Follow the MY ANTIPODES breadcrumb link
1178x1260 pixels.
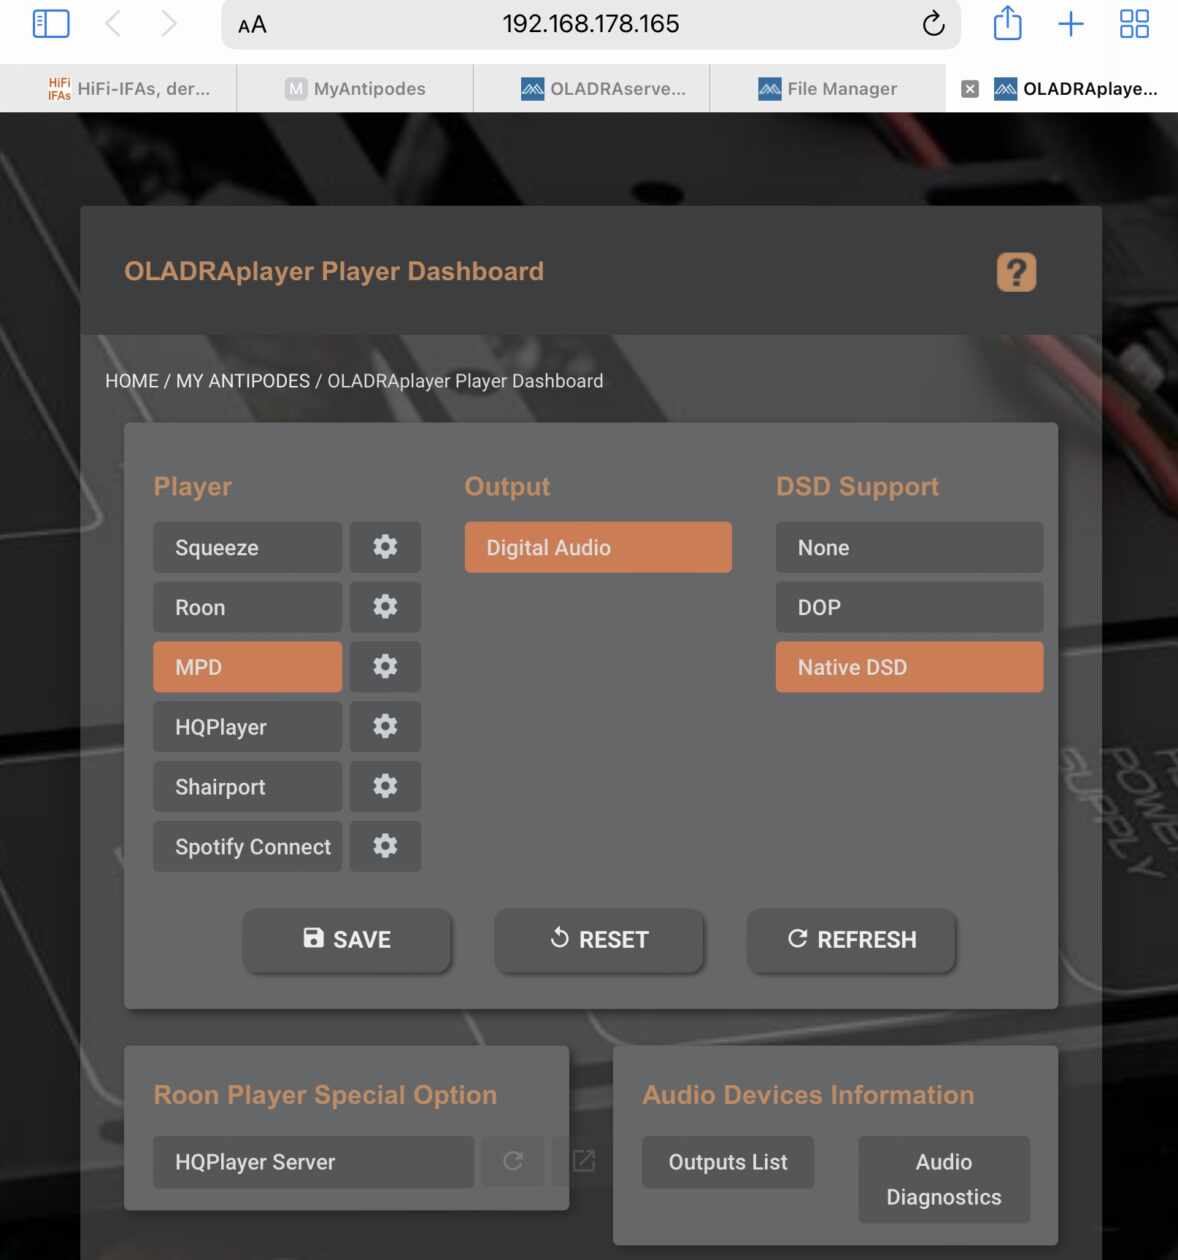[x=243, y=381]
